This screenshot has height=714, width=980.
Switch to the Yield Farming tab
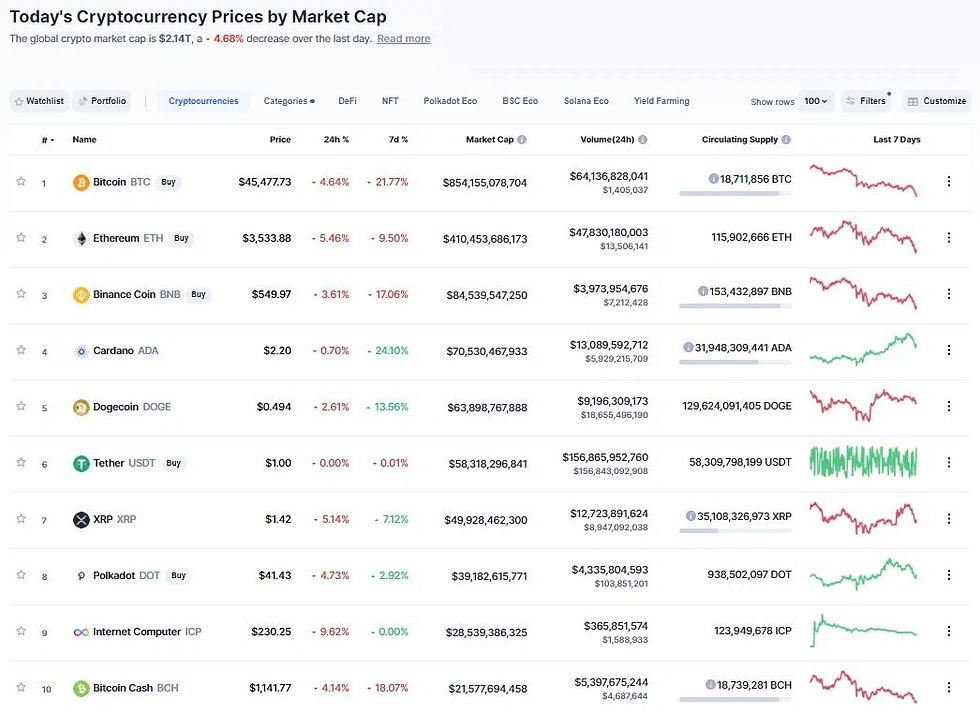(661, 101)
